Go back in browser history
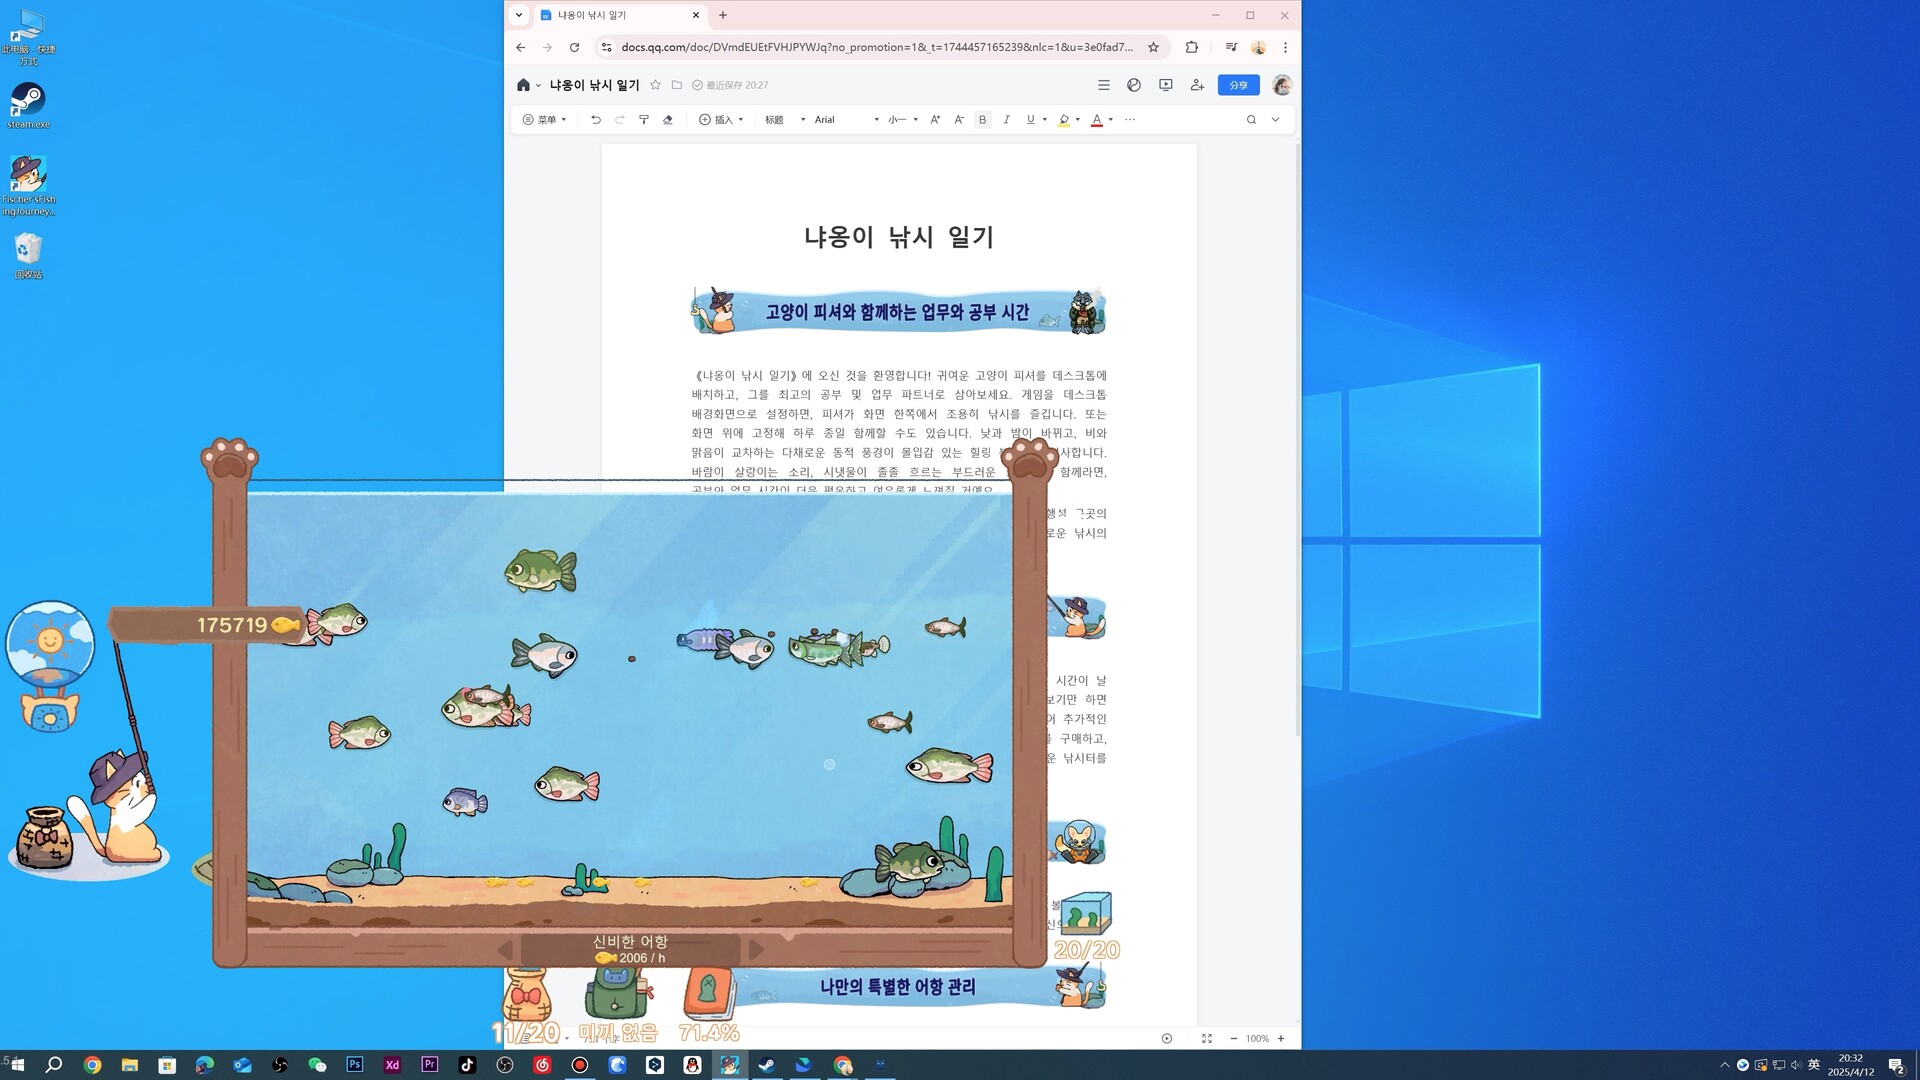The image size is (1920, 1080). tap(520, 47)
